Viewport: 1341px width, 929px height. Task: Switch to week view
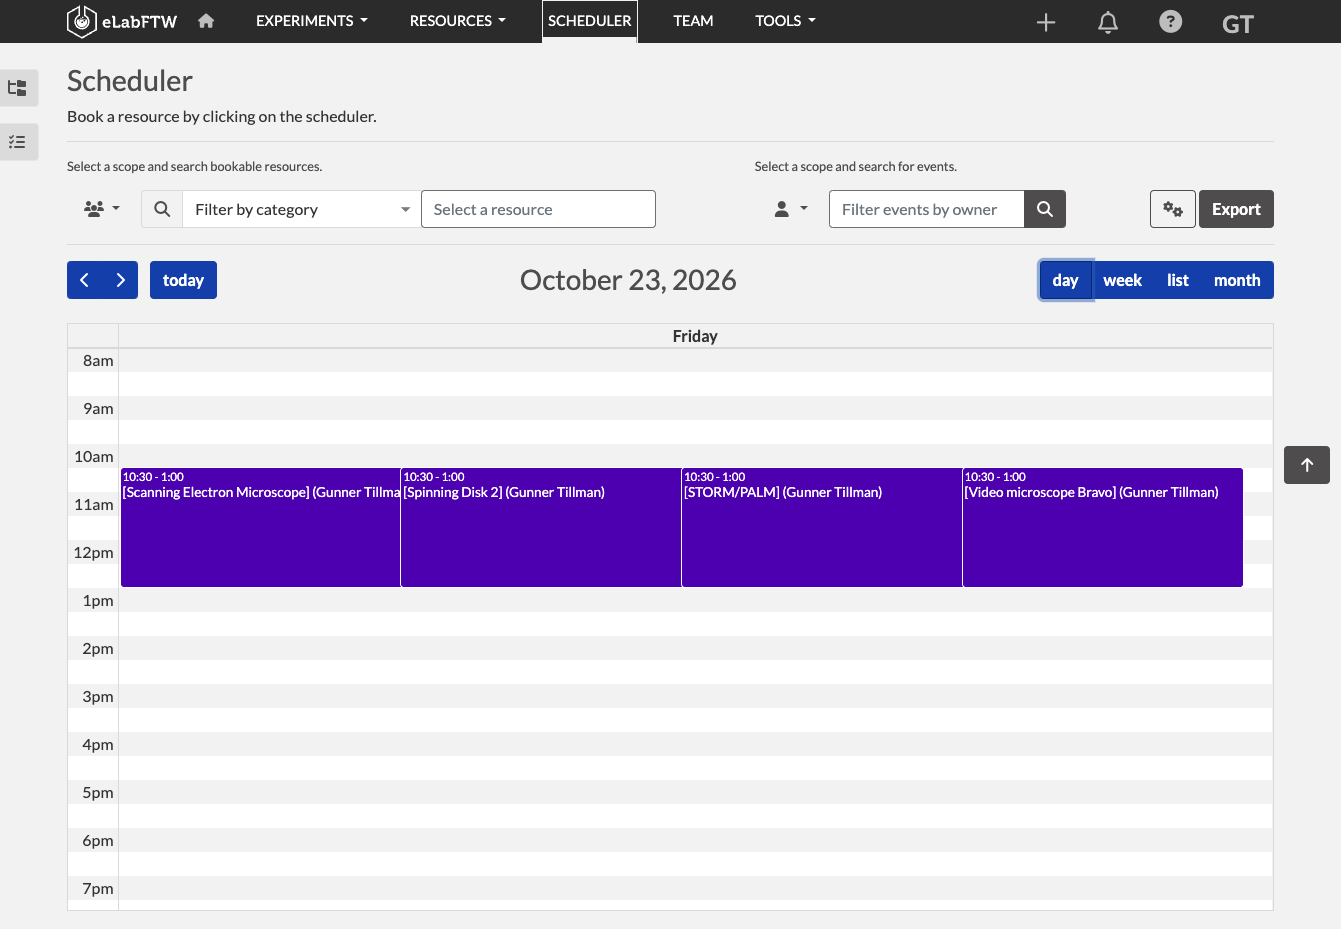[1122, 280]
